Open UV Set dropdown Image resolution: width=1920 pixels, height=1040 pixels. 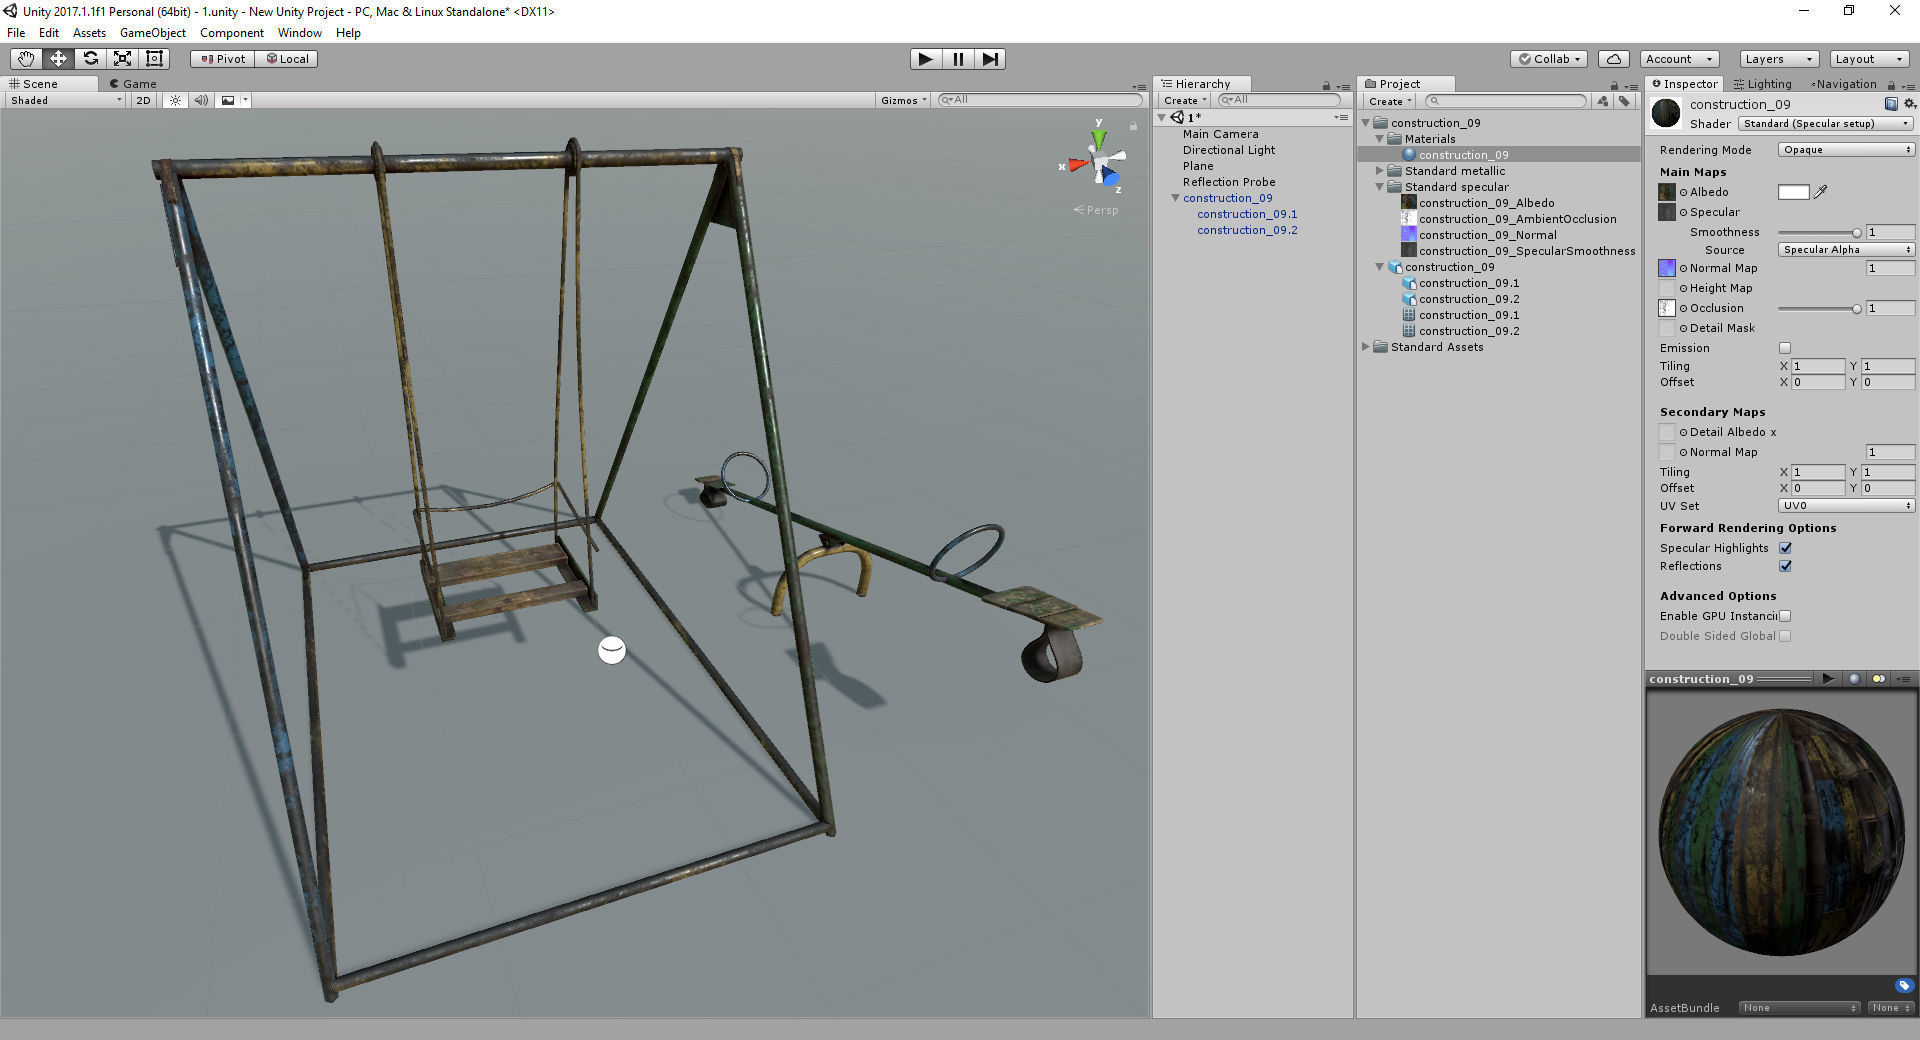(x=1846, y=506)
